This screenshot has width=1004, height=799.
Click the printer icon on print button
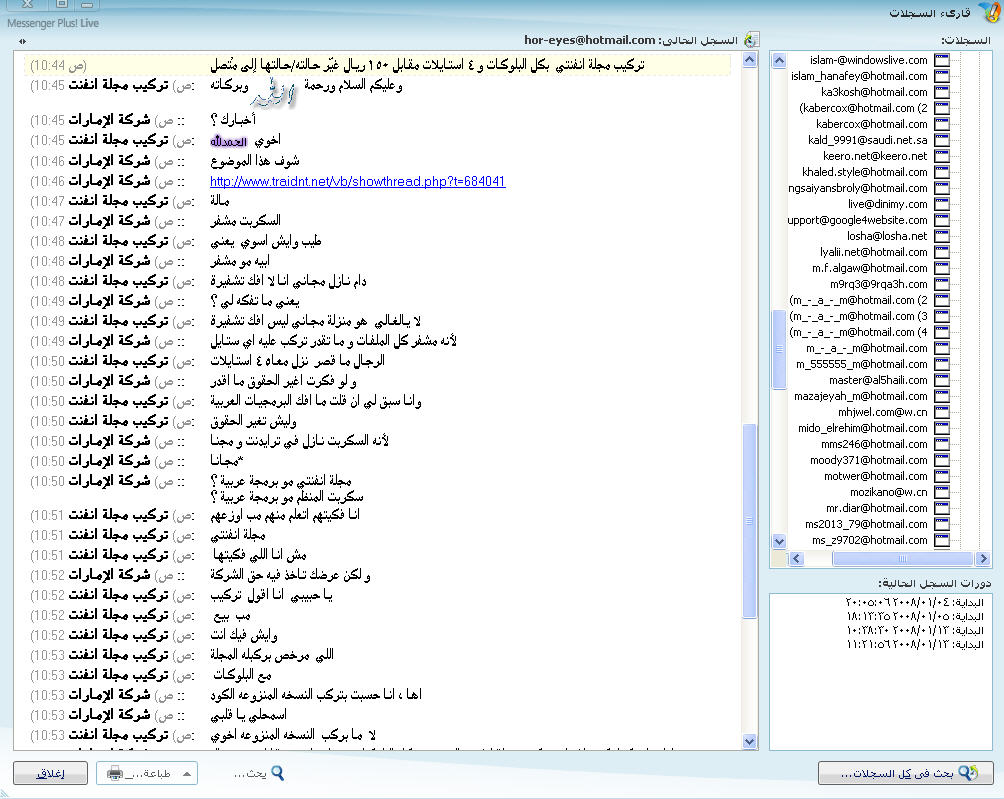[115, 773]
